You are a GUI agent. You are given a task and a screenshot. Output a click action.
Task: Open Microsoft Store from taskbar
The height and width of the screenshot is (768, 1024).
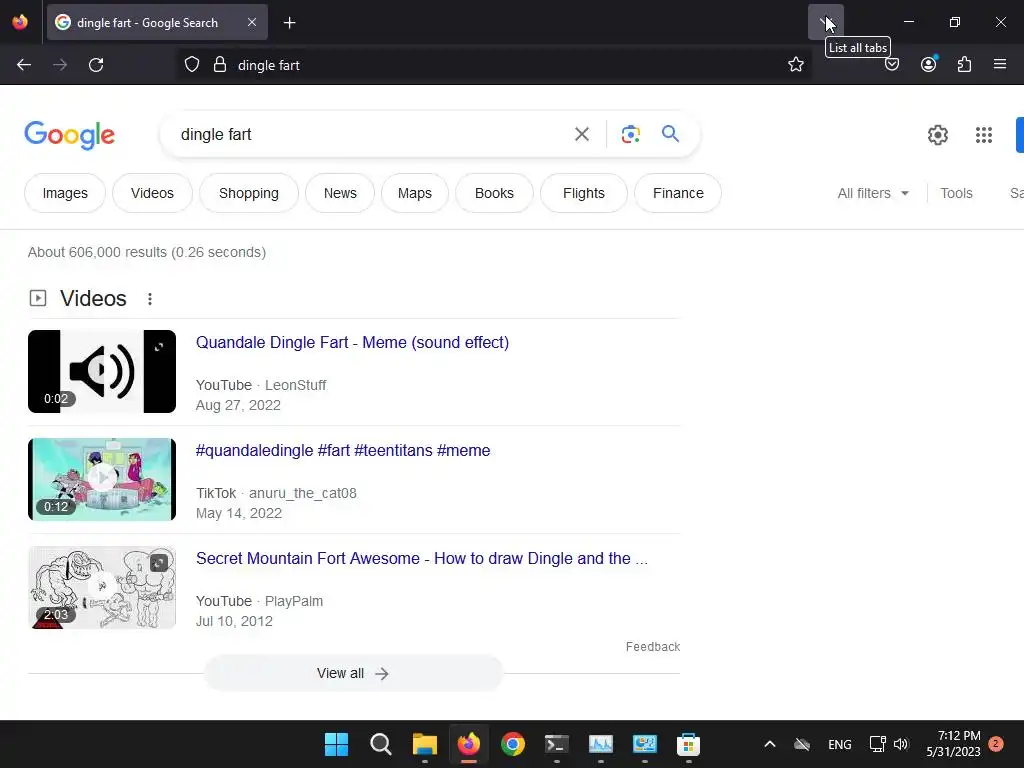(688, 744)
